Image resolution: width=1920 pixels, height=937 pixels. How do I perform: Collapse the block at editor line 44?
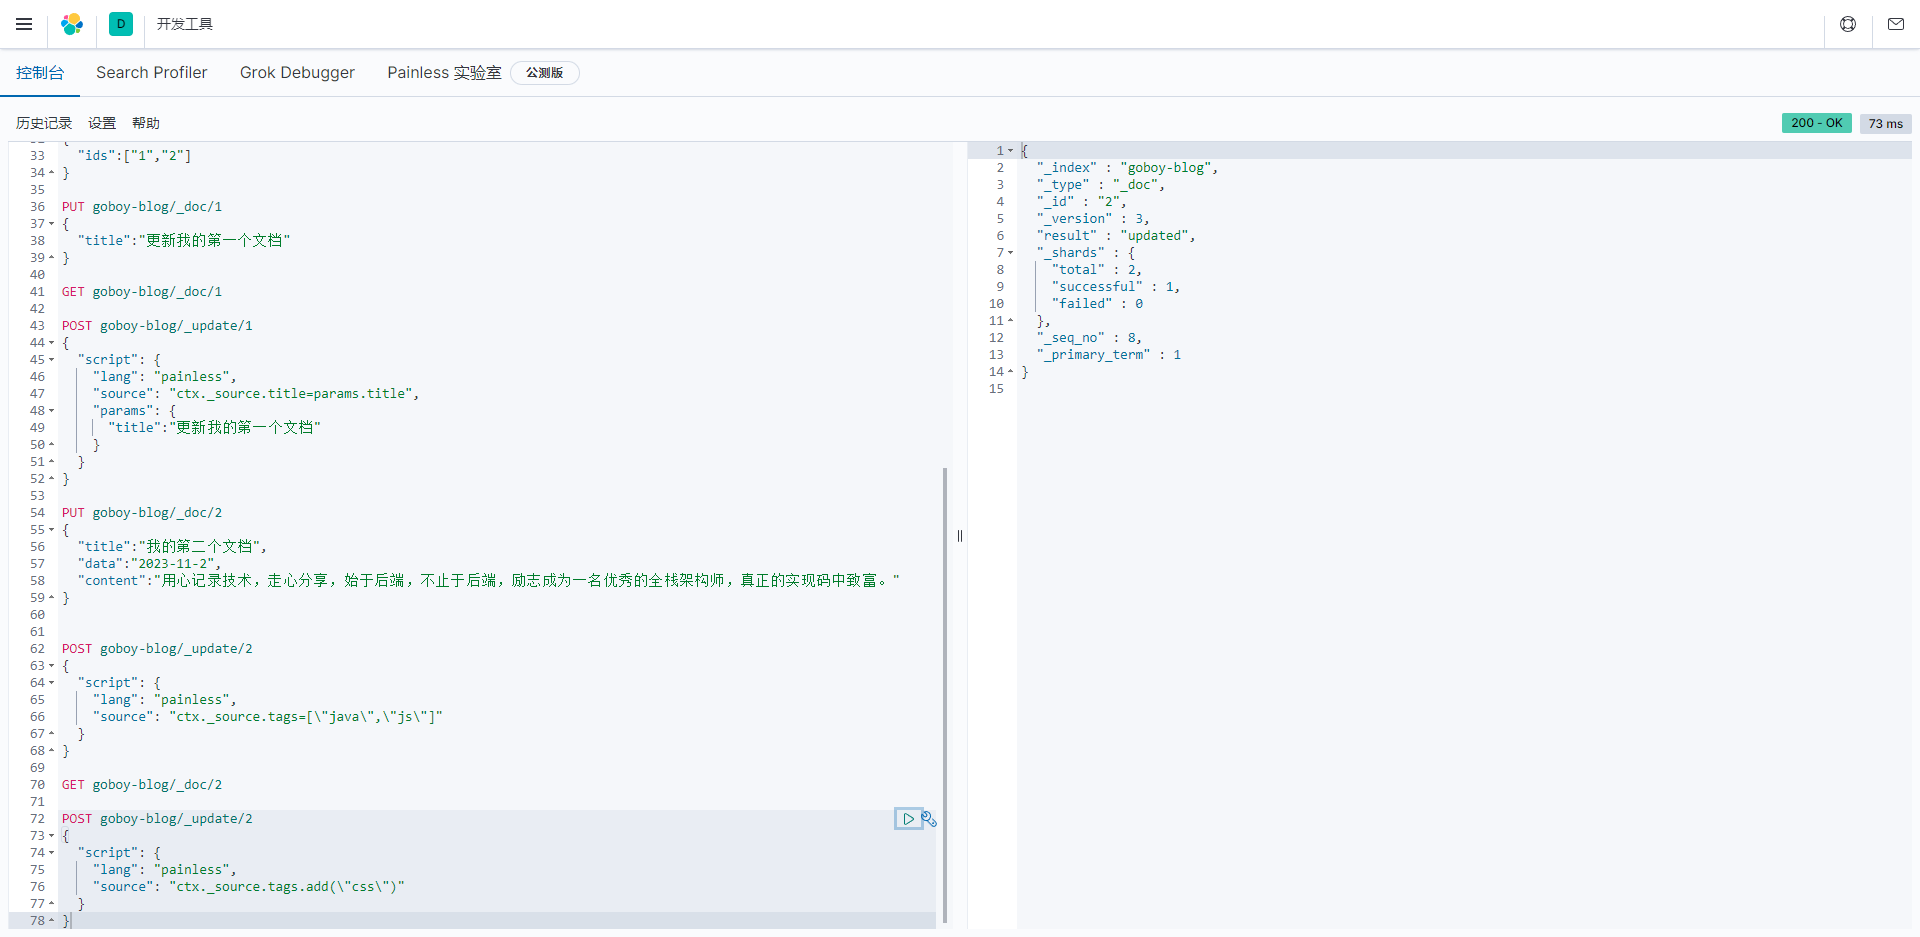pyautogui.click(x=52, y=343)
